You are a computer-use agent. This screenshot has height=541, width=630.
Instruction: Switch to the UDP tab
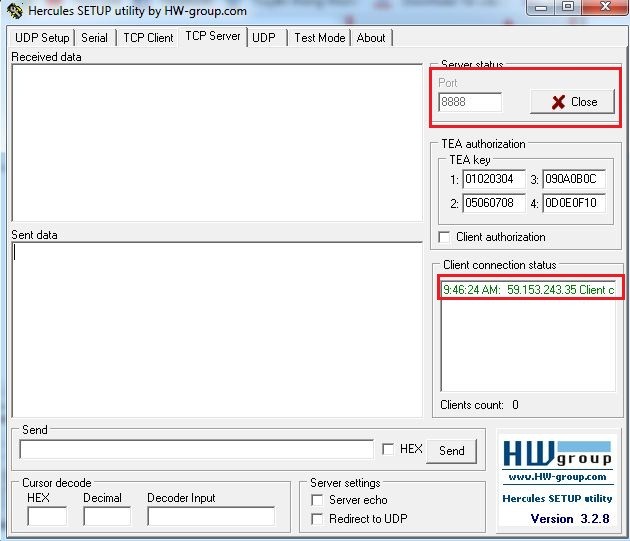click(264, 38)
